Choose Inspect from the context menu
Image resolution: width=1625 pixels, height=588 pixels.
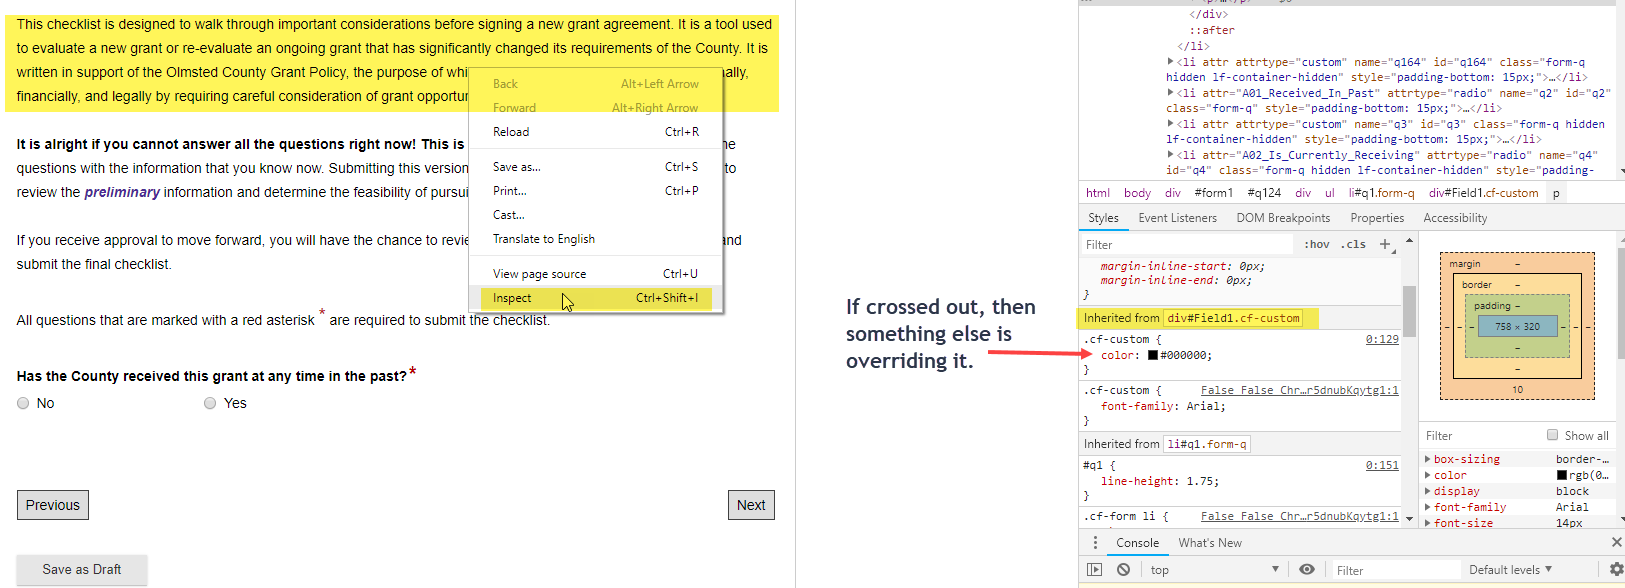click(596, 298)
